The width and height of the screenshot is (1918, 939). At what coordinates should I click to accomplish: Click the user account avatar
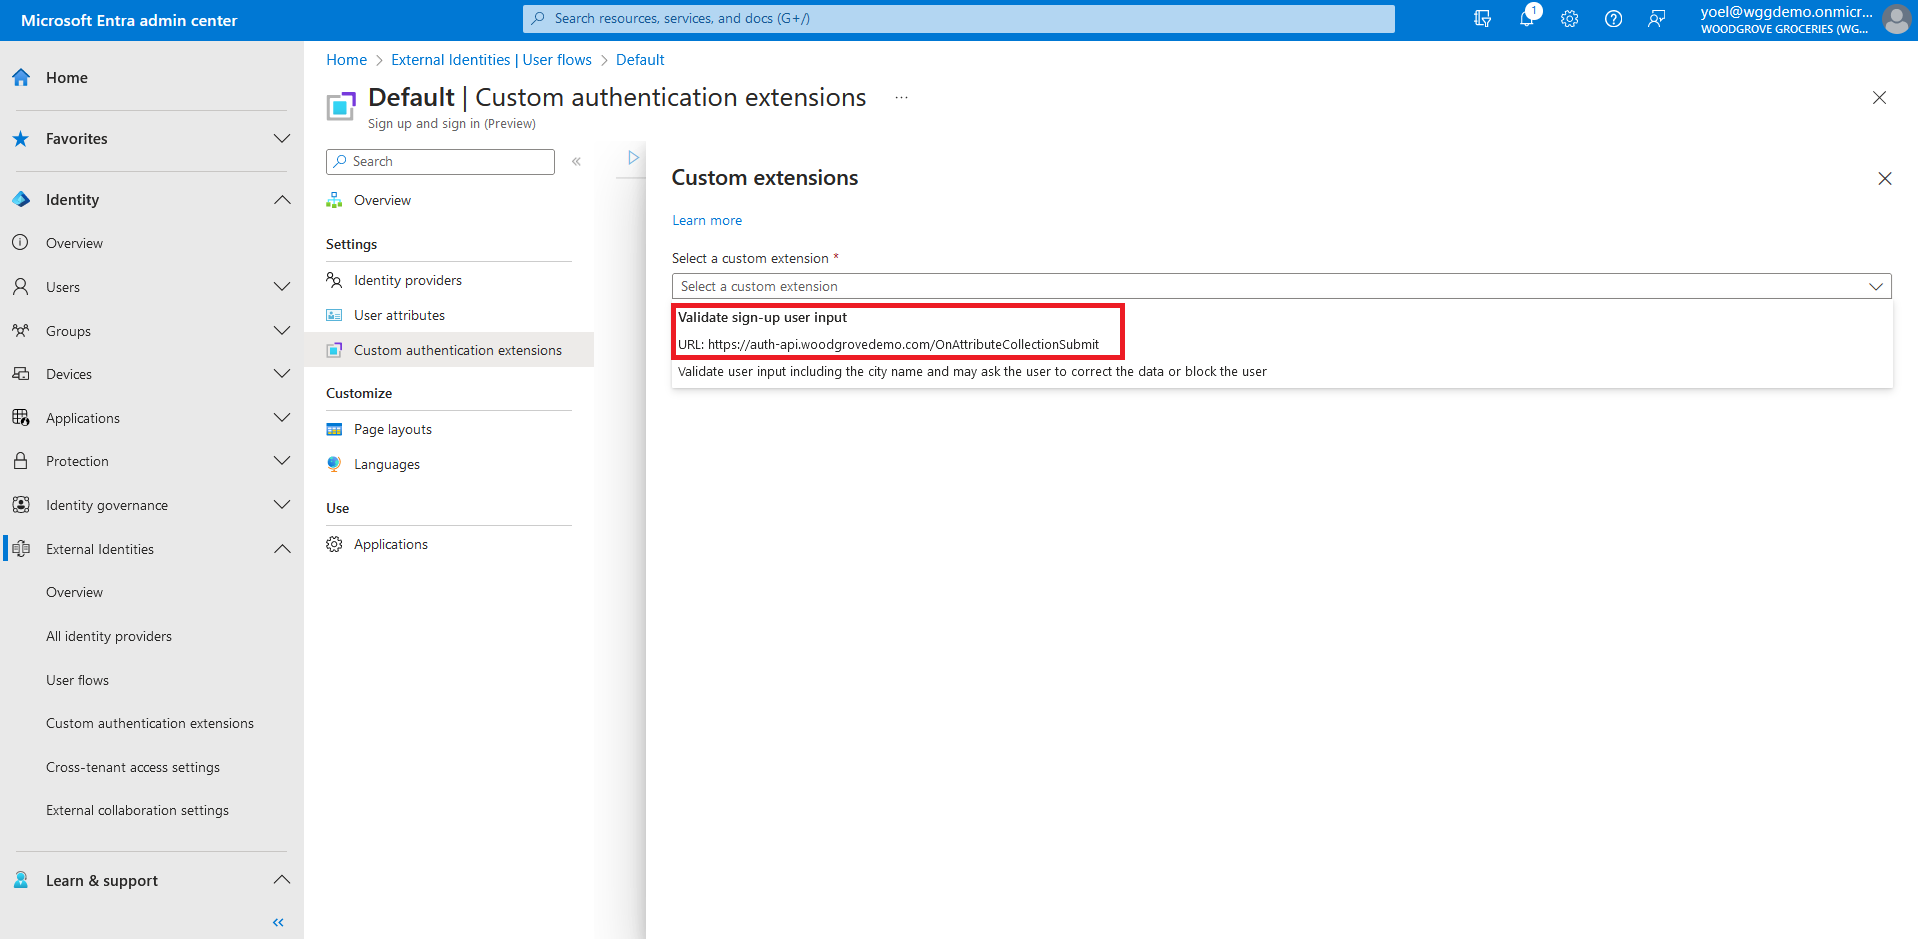(1896, 19)
